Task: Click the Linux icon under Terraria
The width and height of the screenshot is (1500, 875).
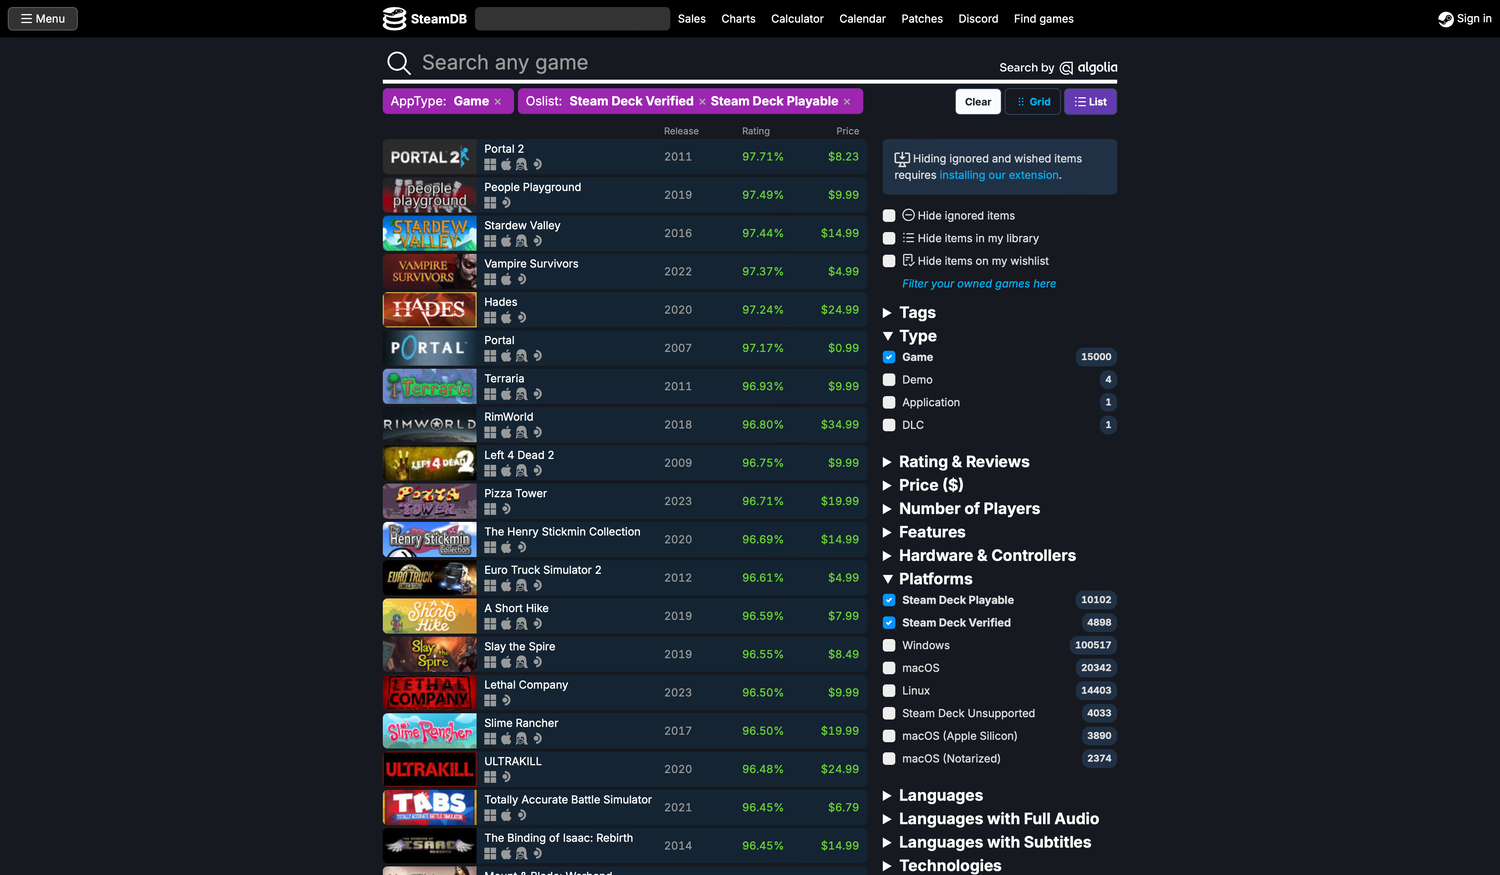Action: click(x=521, y=395)
